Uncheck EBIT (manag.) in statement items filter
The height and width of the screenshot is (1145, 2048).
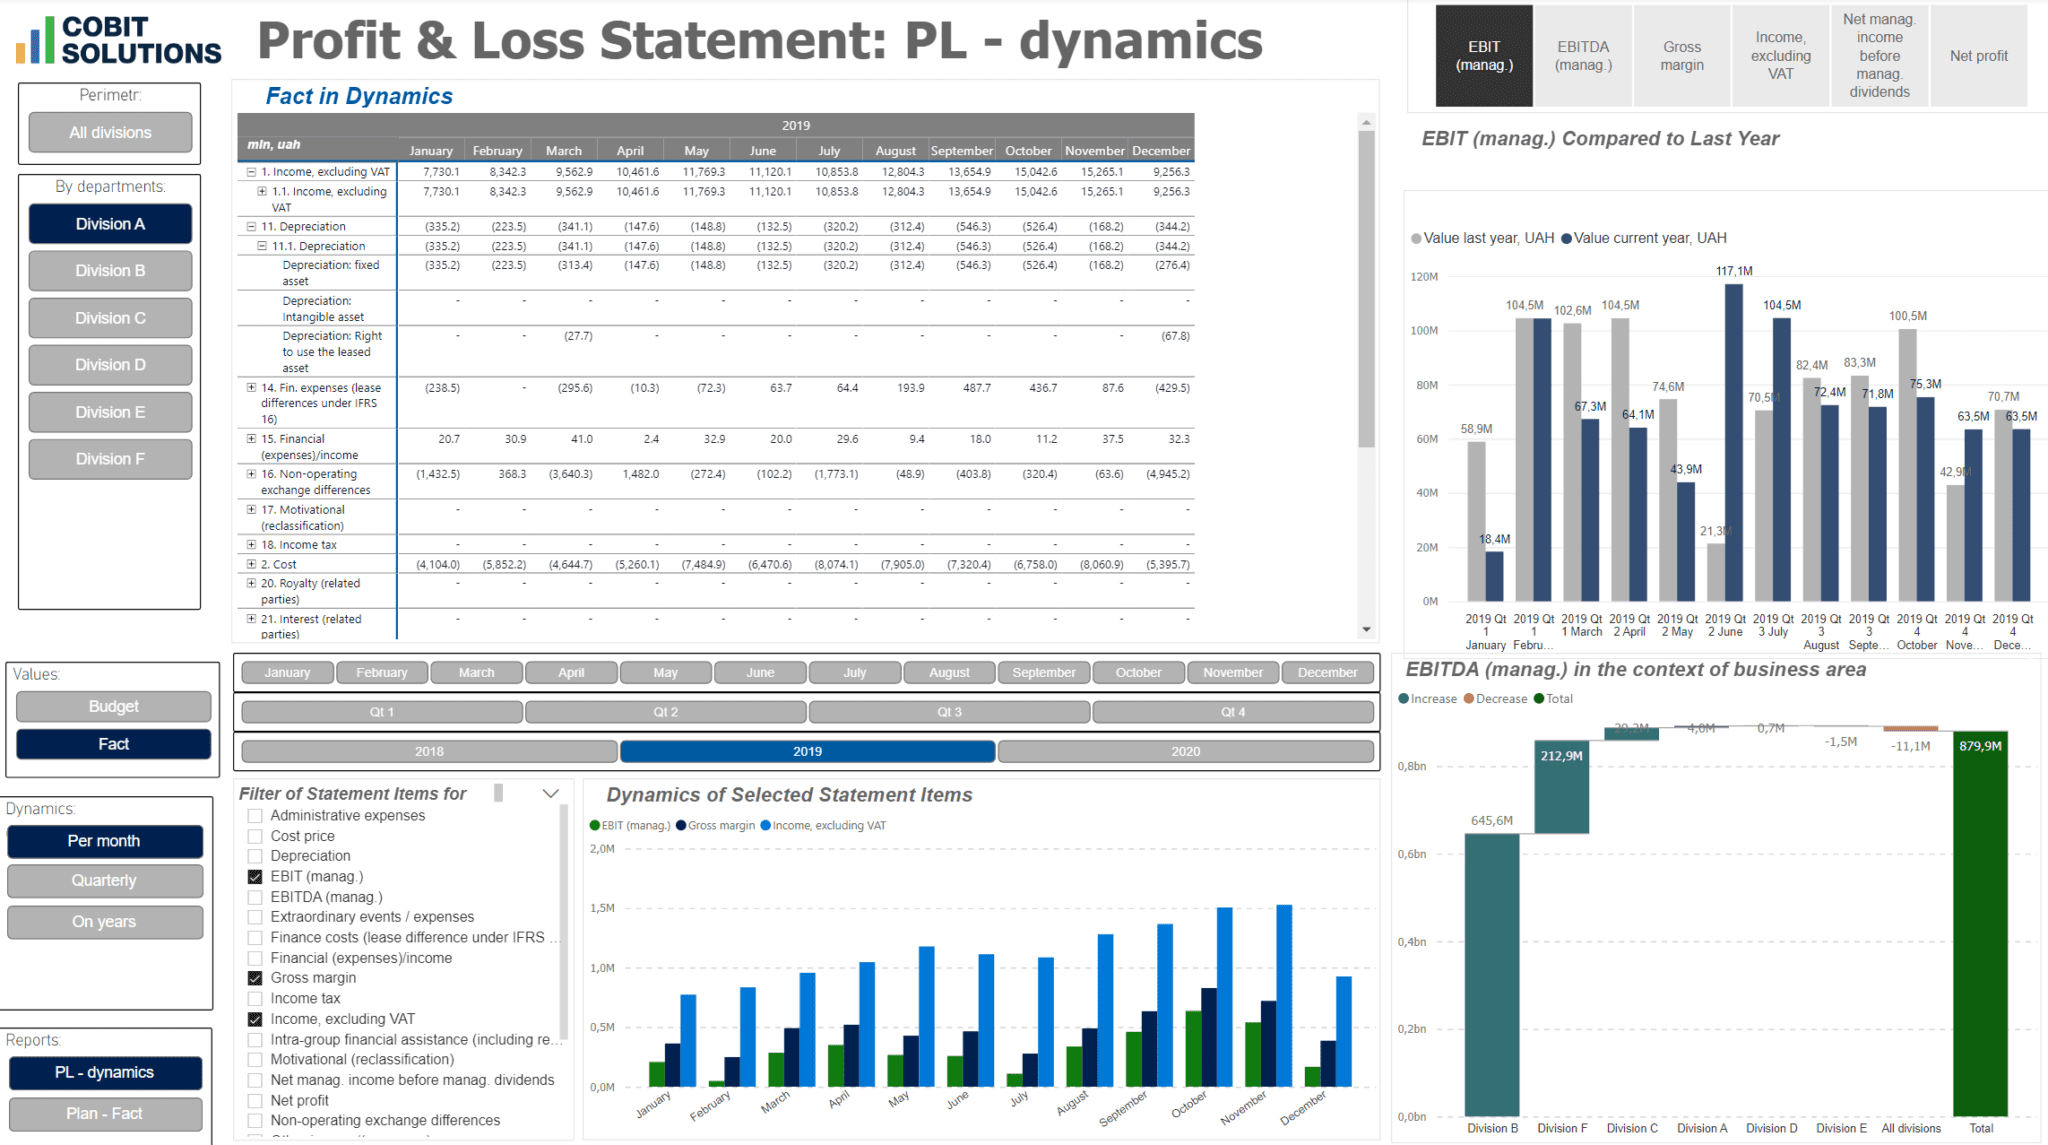253,876
